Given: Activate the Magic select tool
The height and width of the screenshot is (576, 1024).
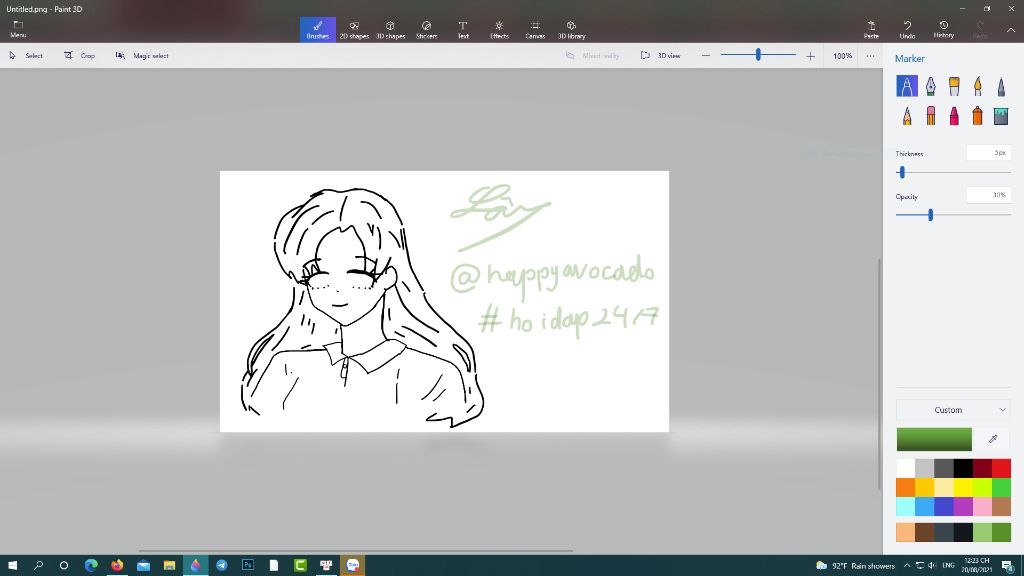Looking at the screenshot, I should [x=142, y=56].
